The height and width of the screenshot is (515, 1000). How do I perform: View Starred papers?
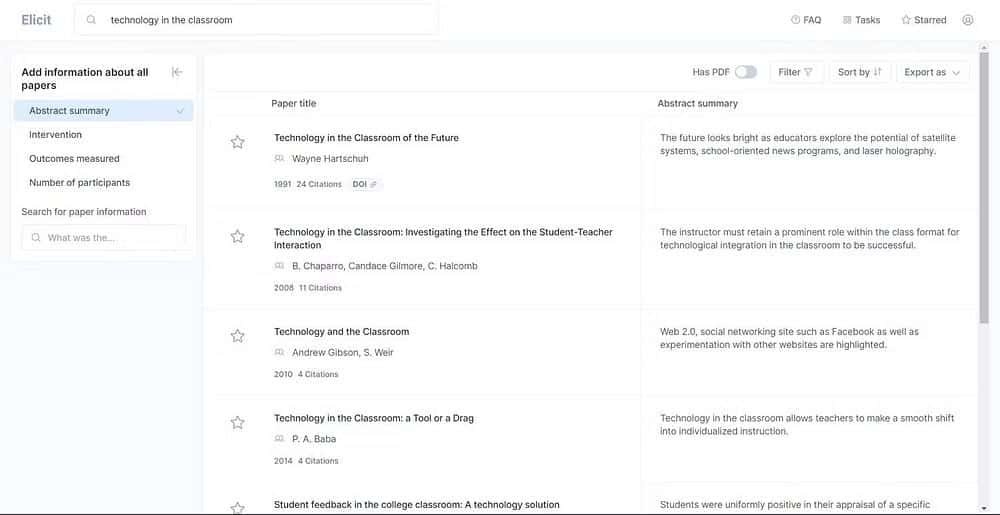tap(923, 20)
